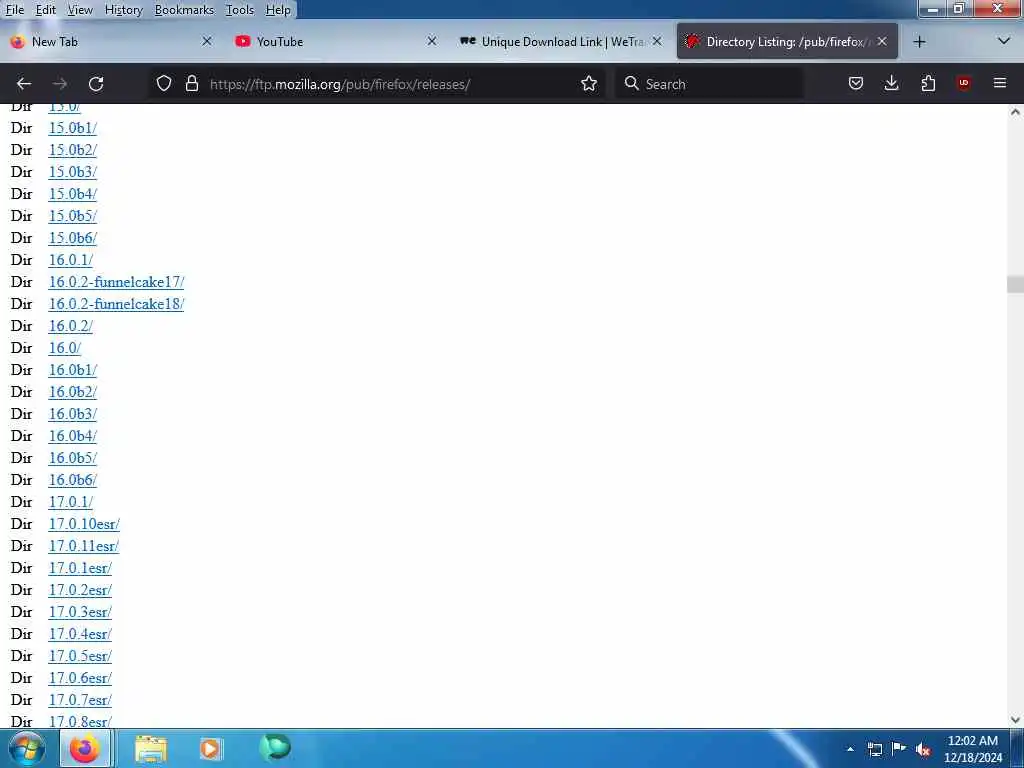
Task: Open tracking protection shield icon
Action: point(164,84)
